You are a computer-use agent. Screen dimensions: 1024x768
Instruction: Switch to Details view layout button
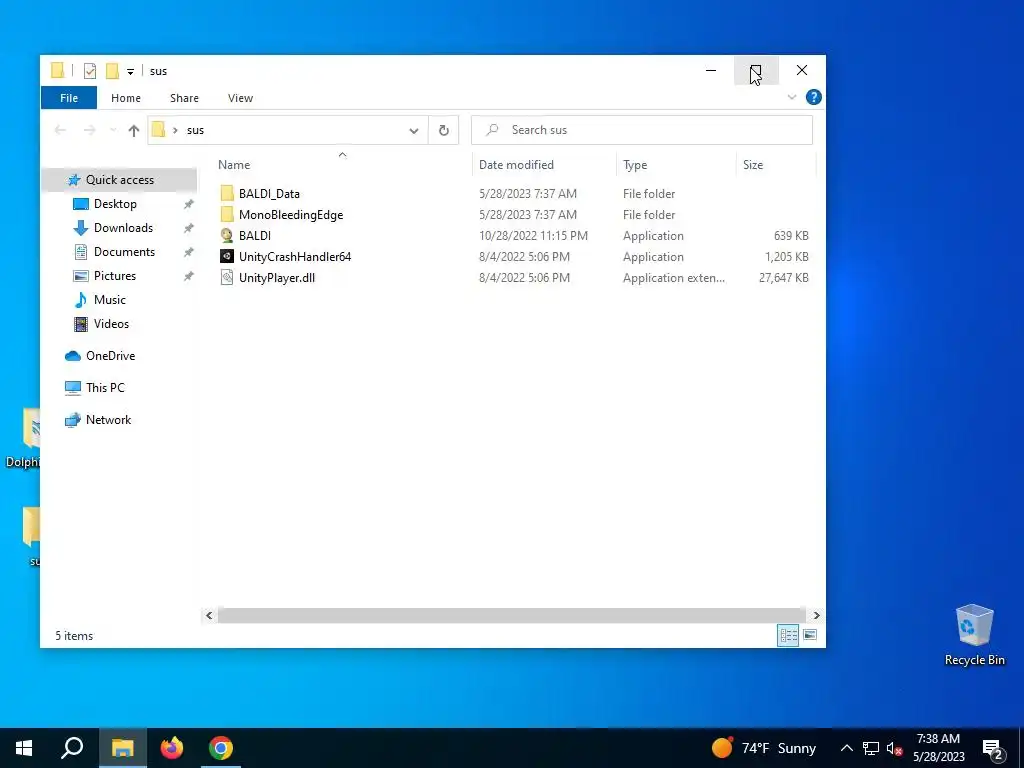(x=788, y=635)
